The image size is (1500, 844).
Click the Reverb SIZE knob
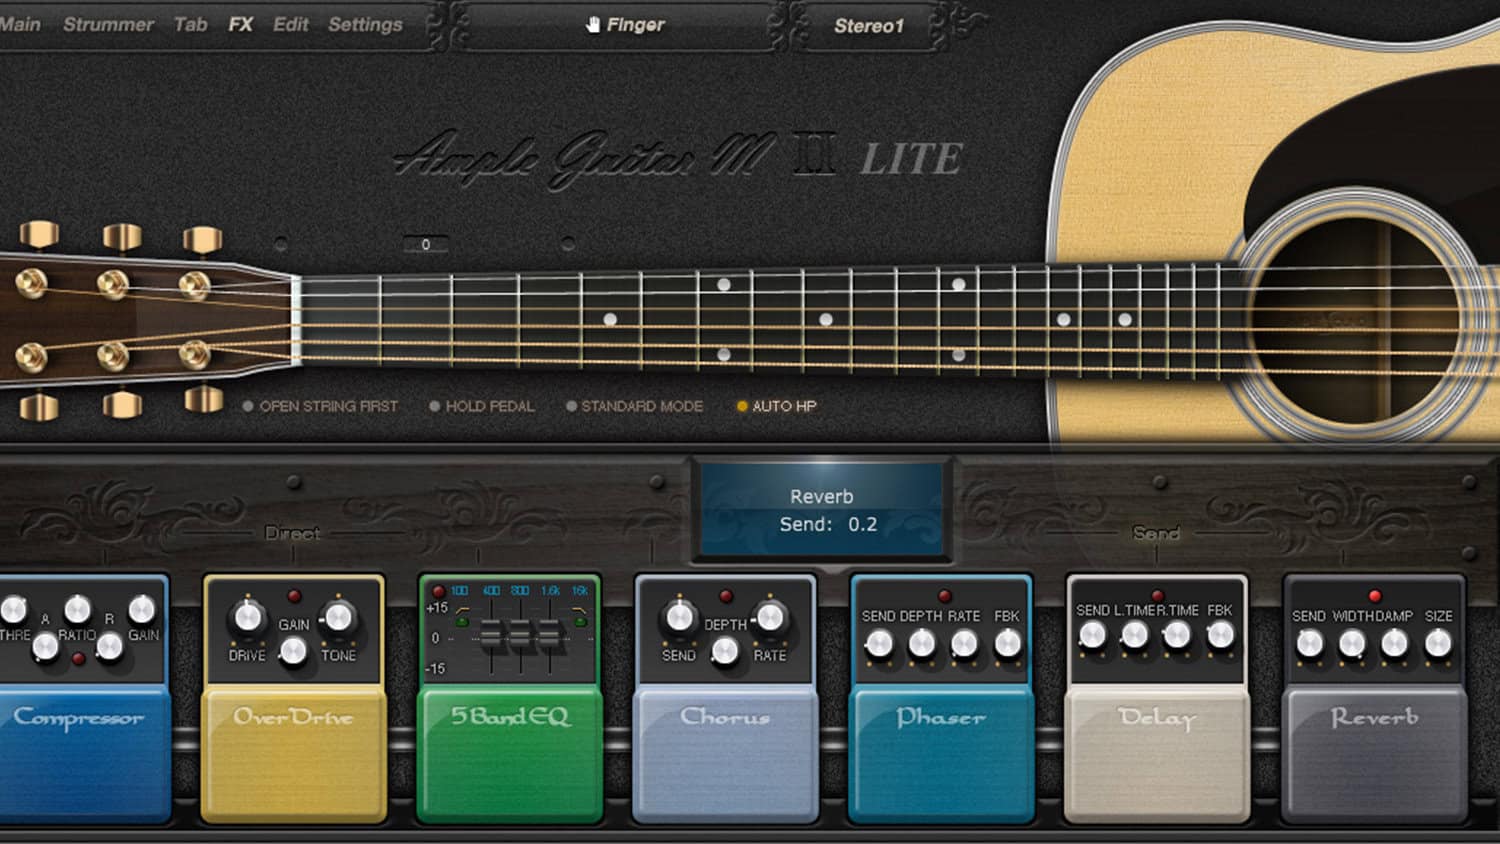(x=1438, y=644)
